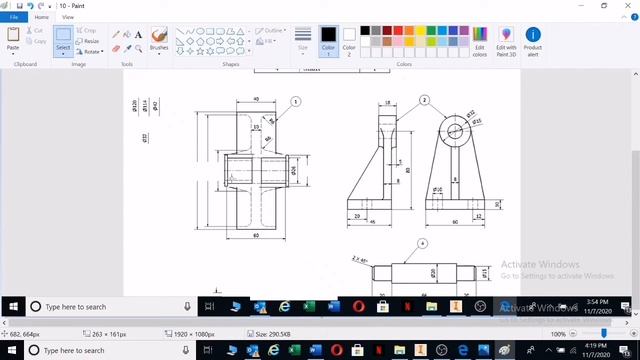Choose the Five-point star shape
640x360 pixels.
pyautogui.click(x=200, y=51)
